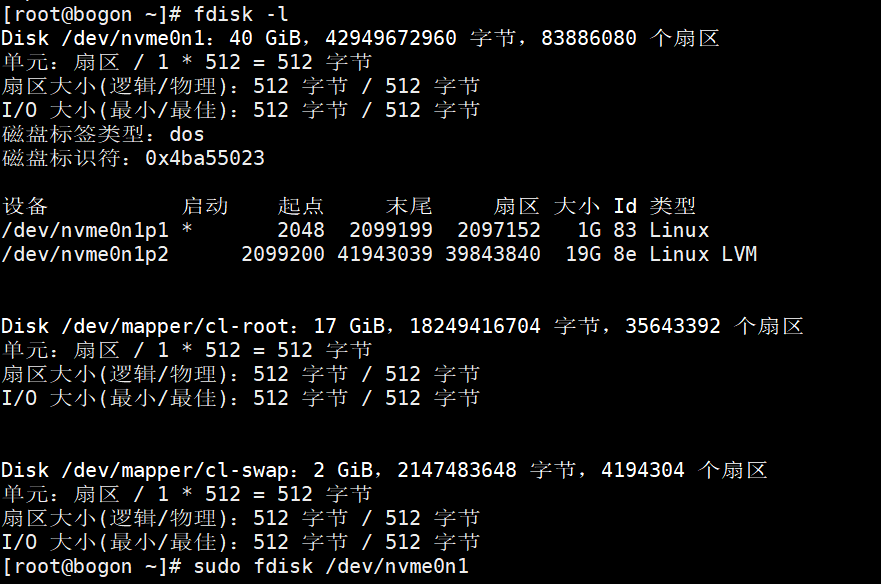The width and height of the screenshot is (881, 584).
Task: Click the 18249416704 bytes value
Action: pos(475,326)
